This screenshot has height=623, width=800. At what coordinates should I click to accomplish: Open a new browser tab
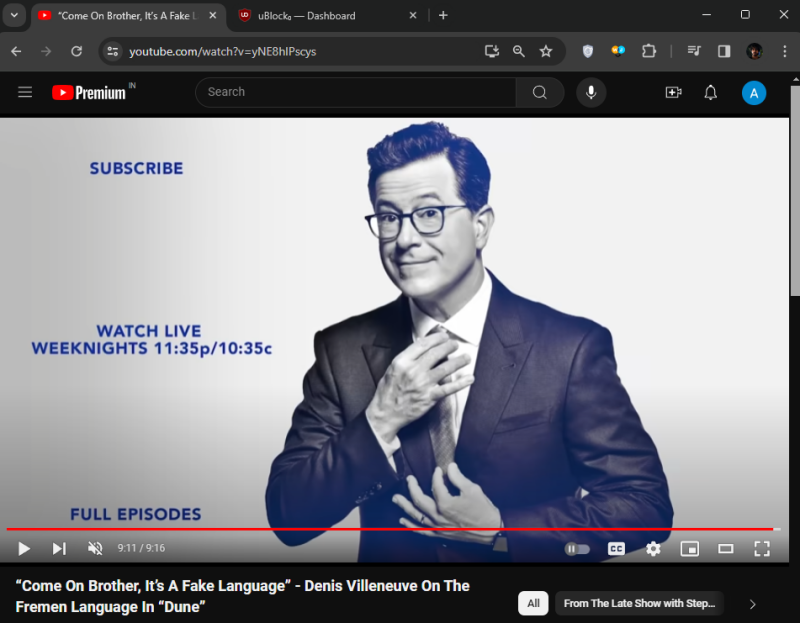tap(443, 15)
